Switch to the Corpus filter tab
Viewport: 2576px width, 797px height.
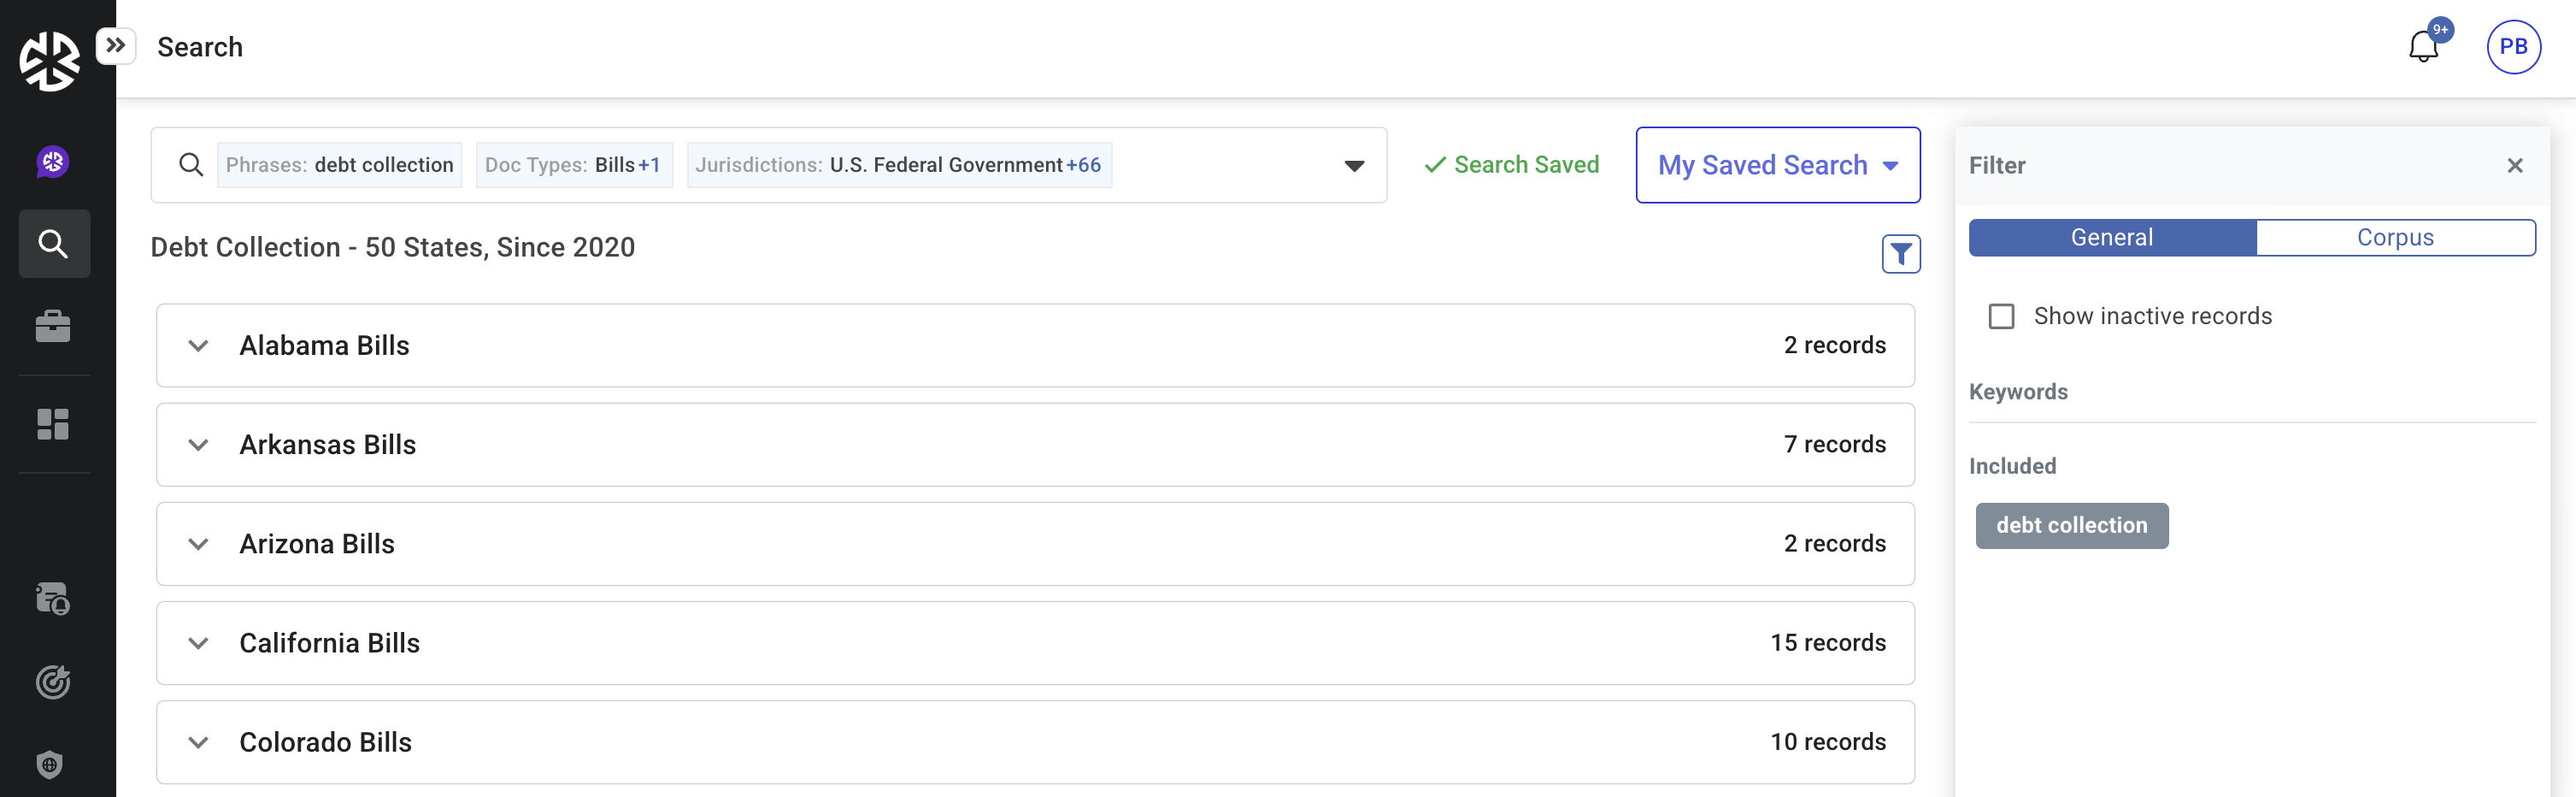point(2394,238)
